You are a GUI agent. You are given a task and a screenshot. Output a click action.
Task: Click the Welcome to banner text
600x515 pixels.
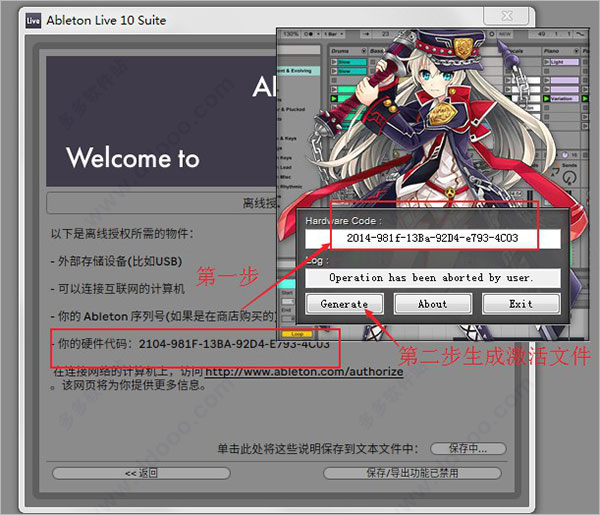point(133,158)
